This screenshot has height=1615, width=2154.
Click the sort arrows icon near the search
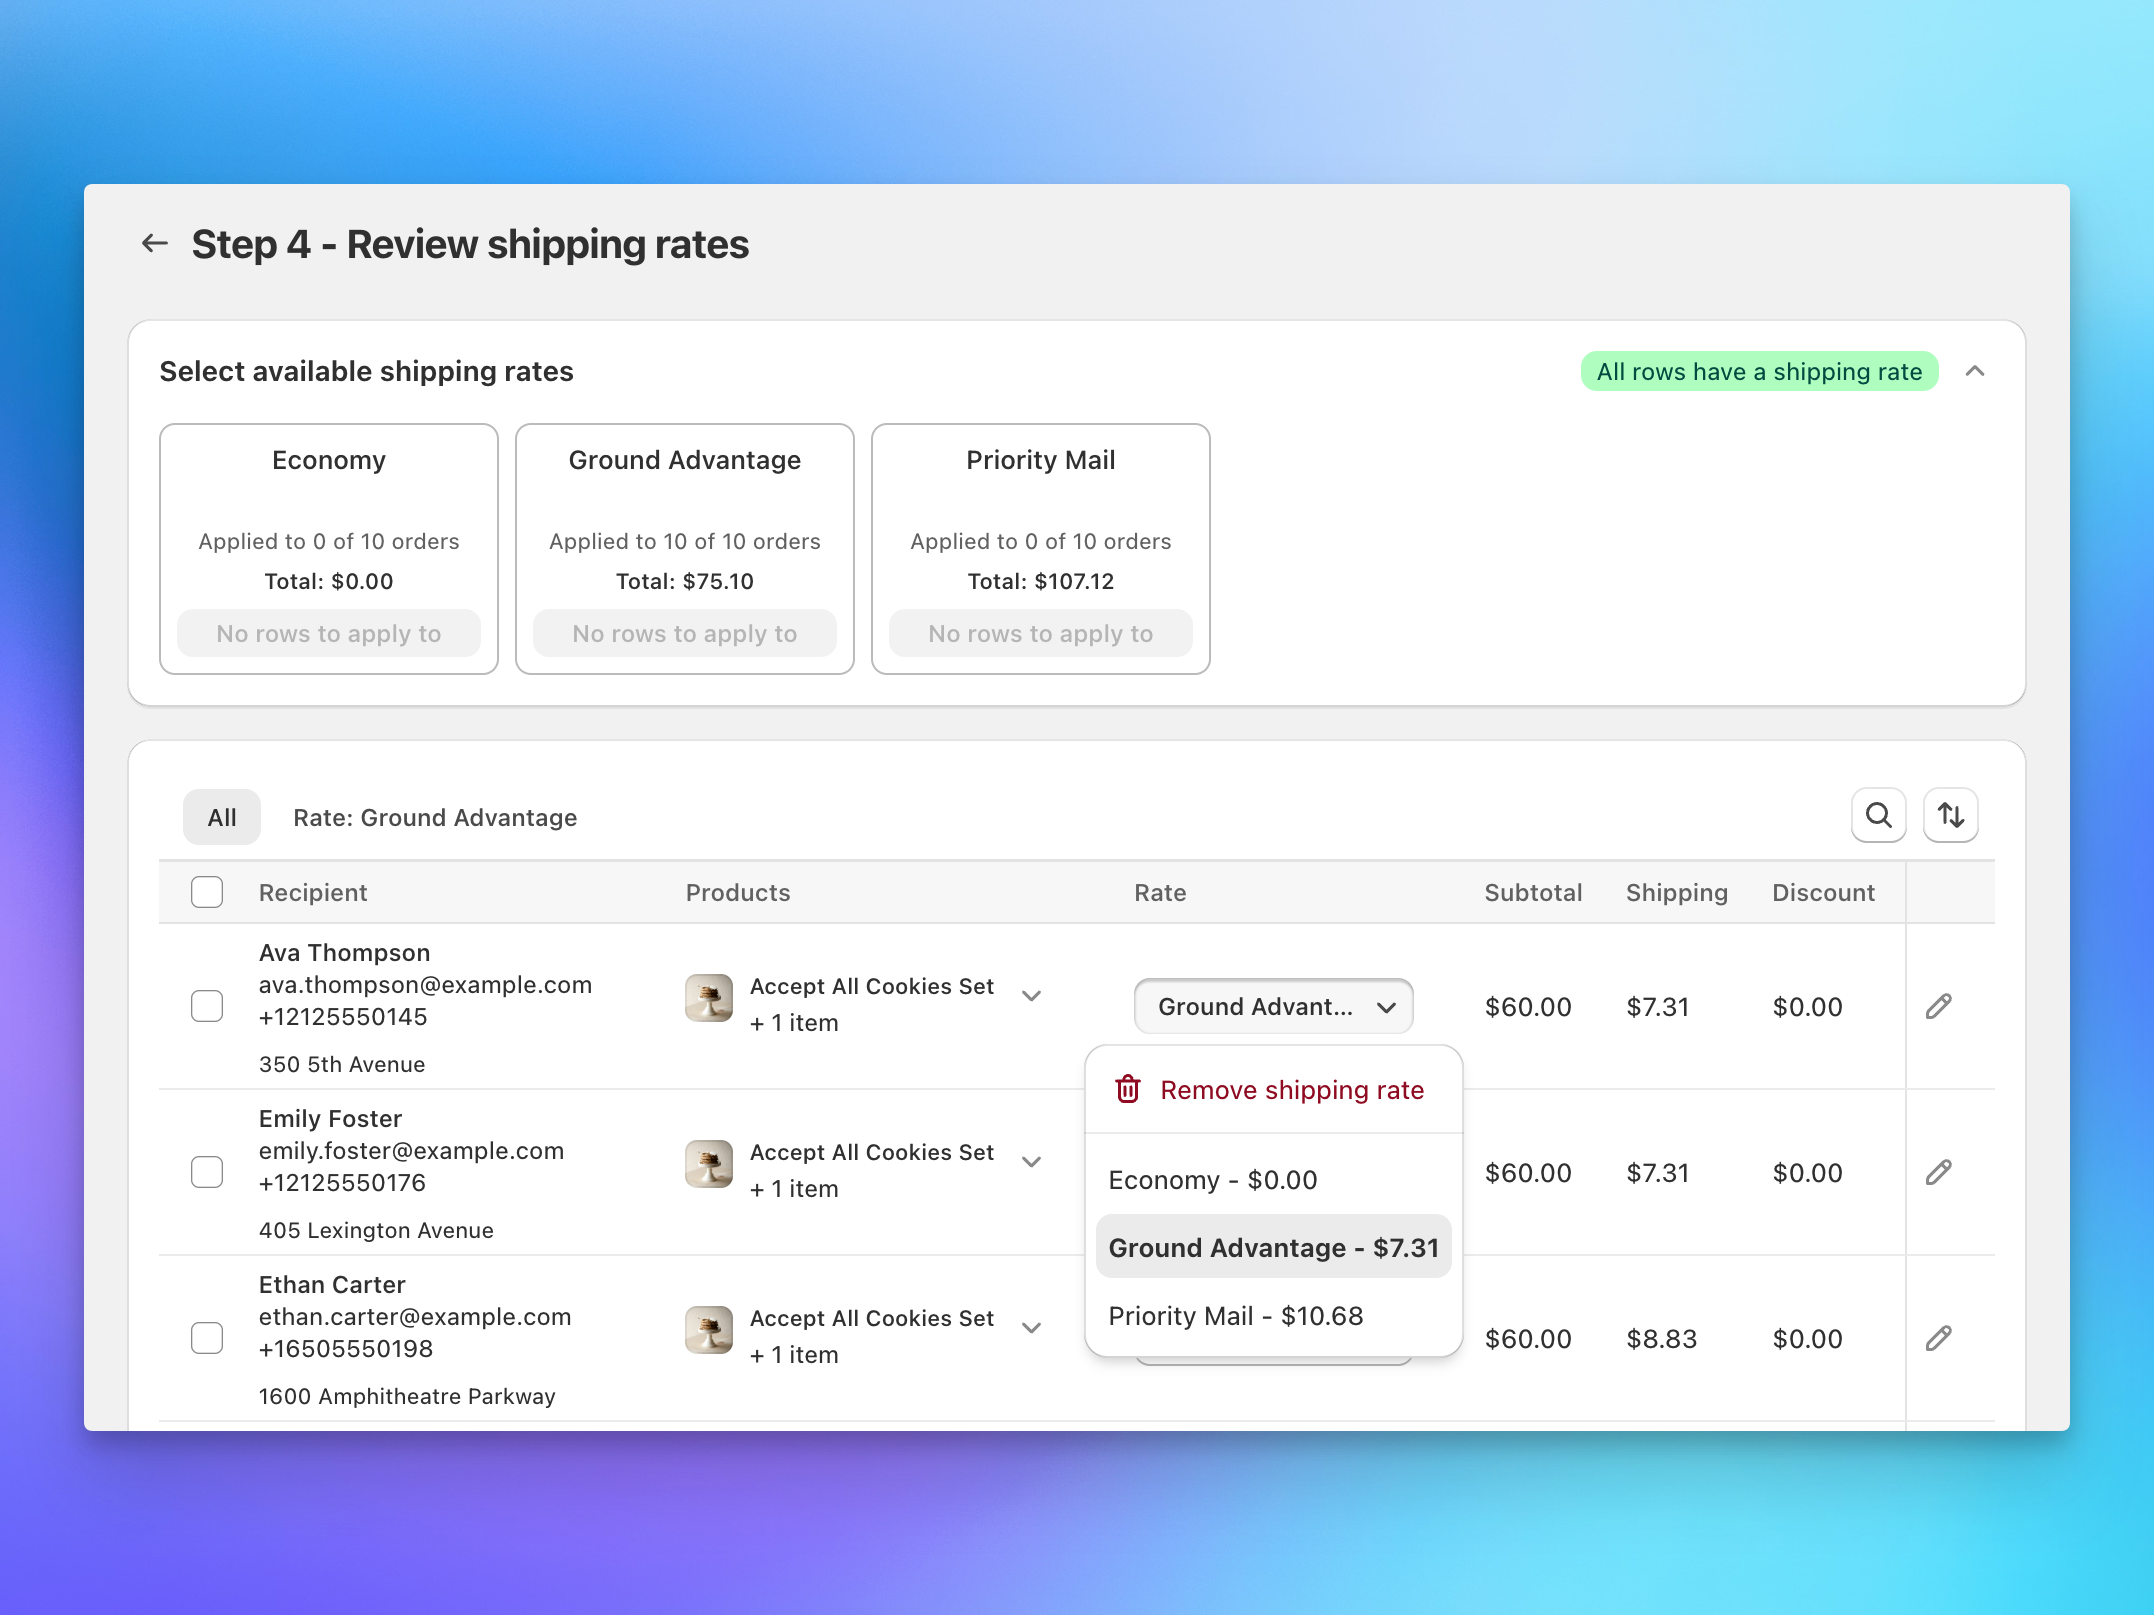[1950, 816]
